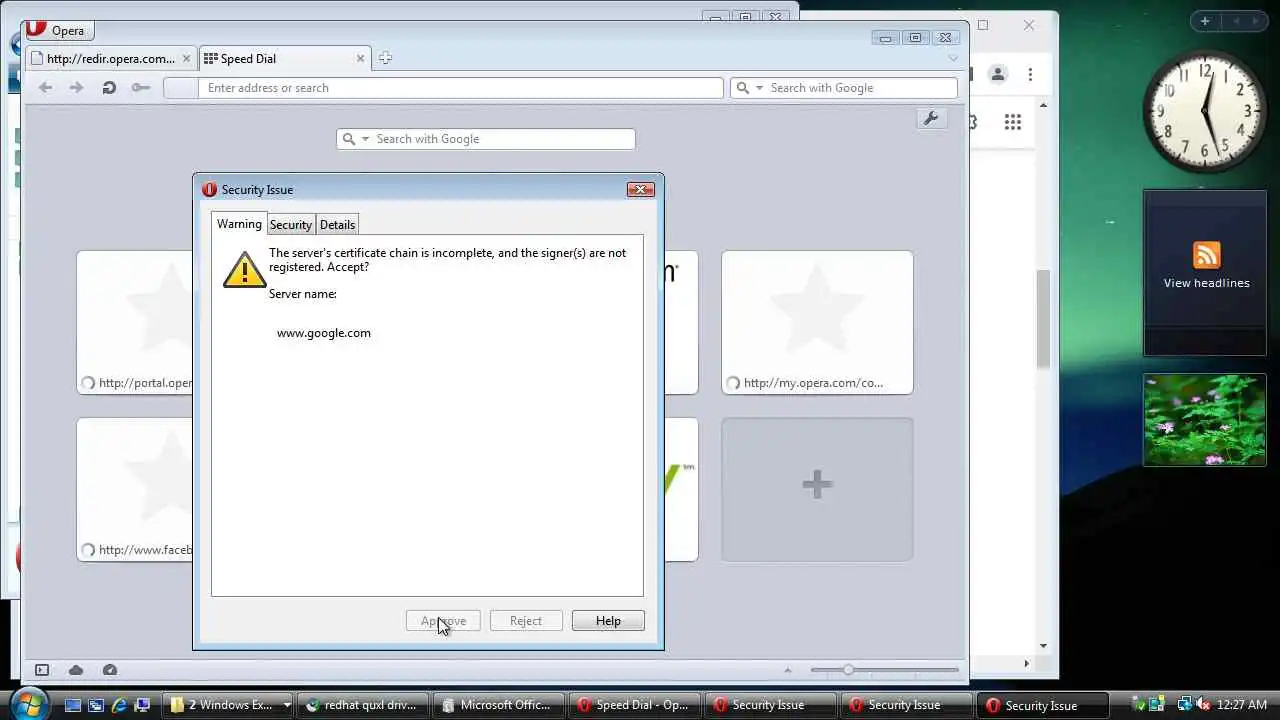Viewport: 1280px width, 720px height.
Task: Open the my.opera.com speed dial thumbnail
Action: pos(817,322)
